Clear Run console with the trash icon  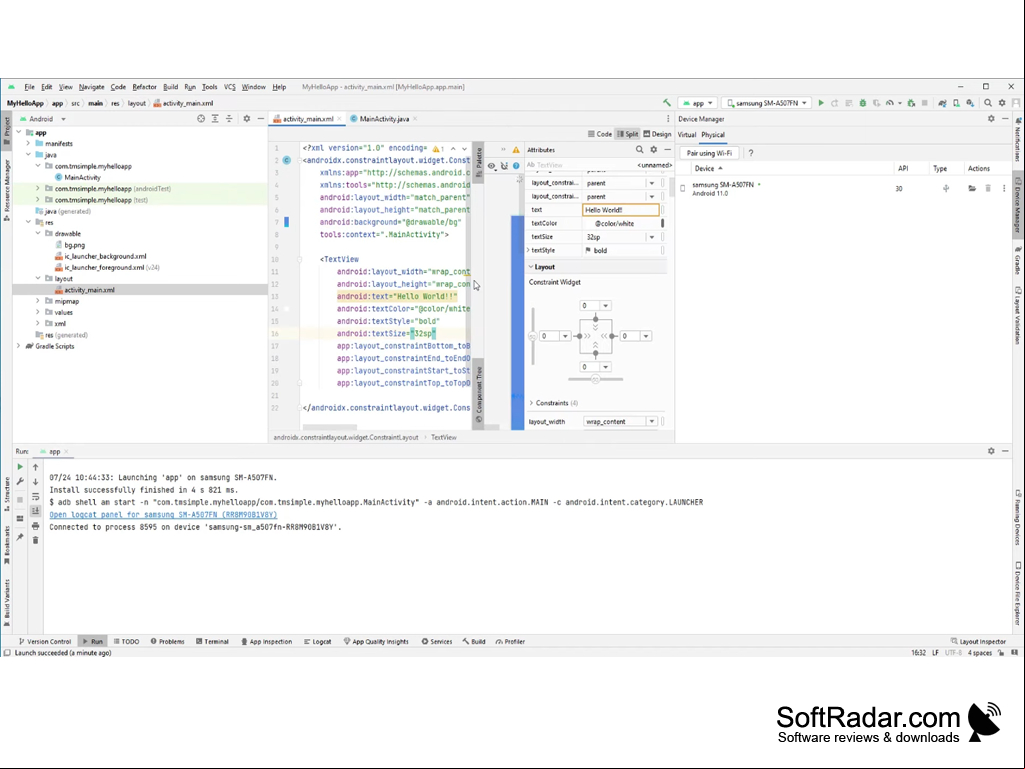35,540
